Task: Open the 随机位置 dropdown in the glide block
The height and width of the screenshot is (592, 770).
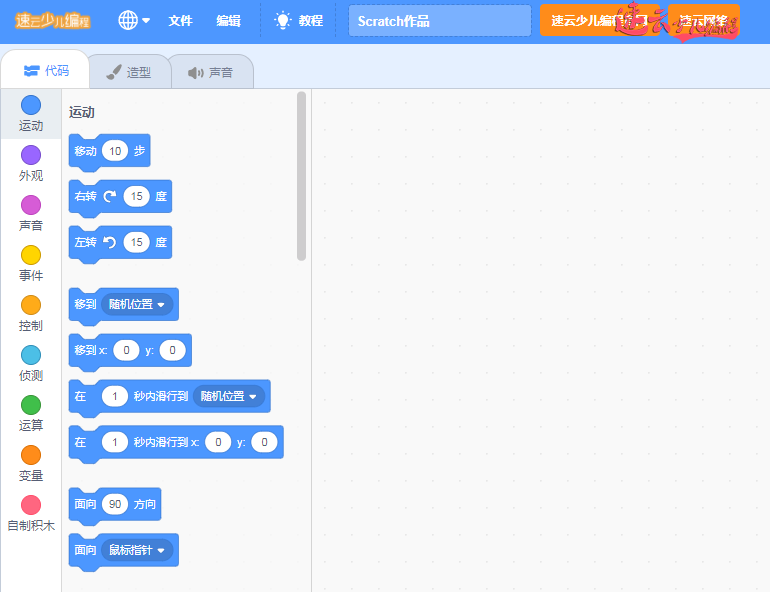Action: coord(229,396)
